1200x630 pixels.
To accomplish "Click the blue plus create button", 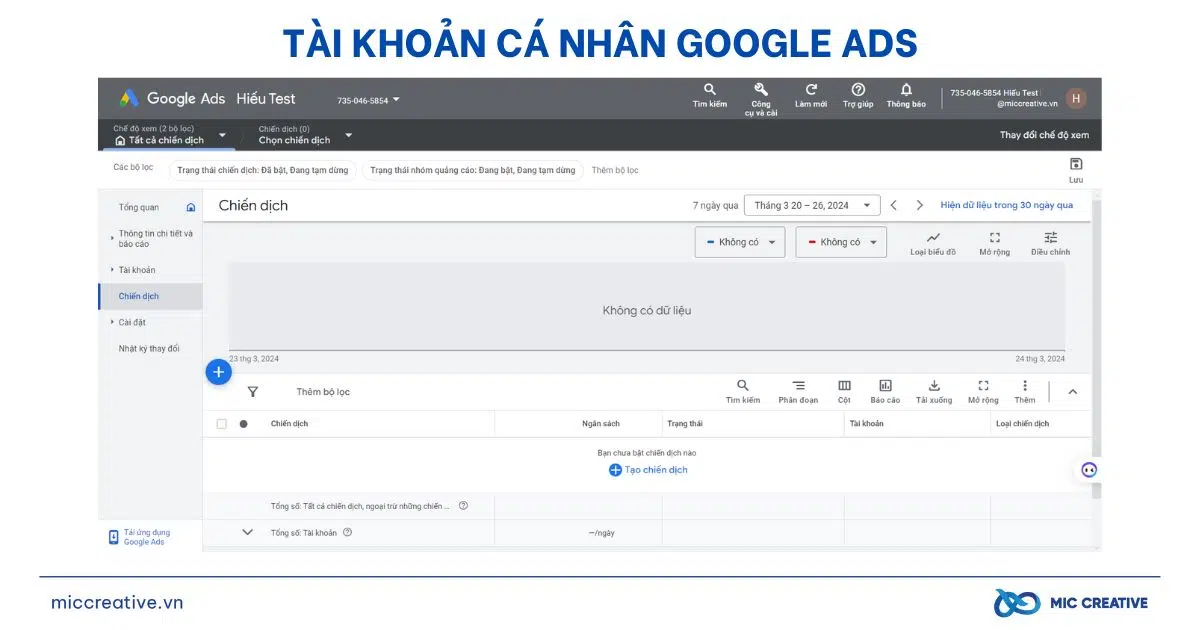I will point(218,371).
